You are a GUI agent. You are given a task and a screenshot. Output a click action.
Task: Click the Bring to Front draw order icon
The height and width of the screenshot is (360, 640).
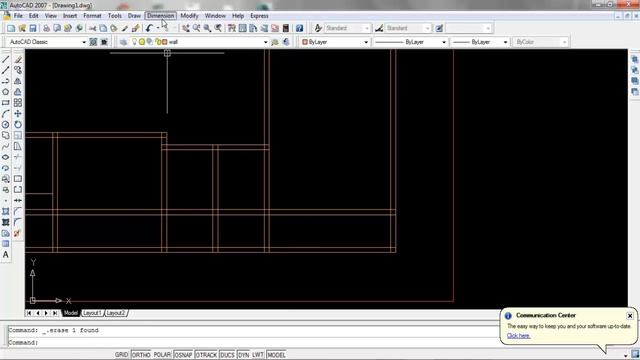tap(635, 60)
